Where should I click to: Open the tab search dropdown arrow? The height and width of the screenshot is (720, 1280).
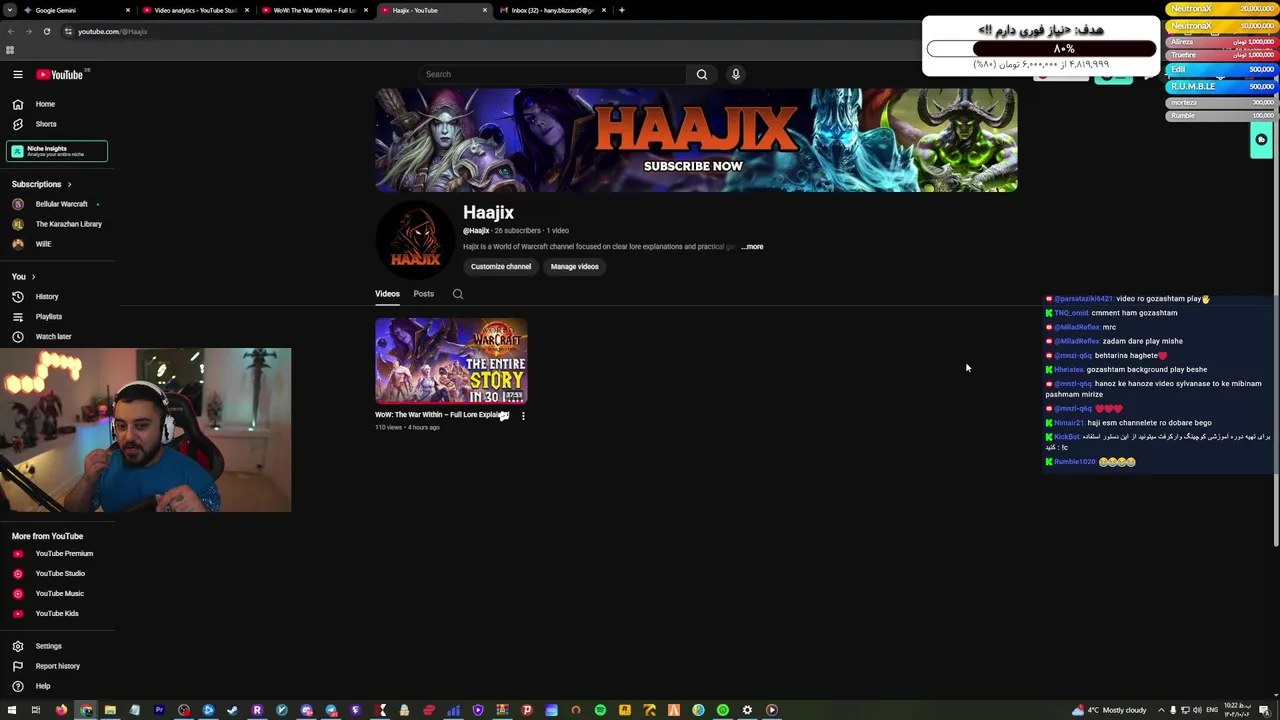click(x=9, y=10)
